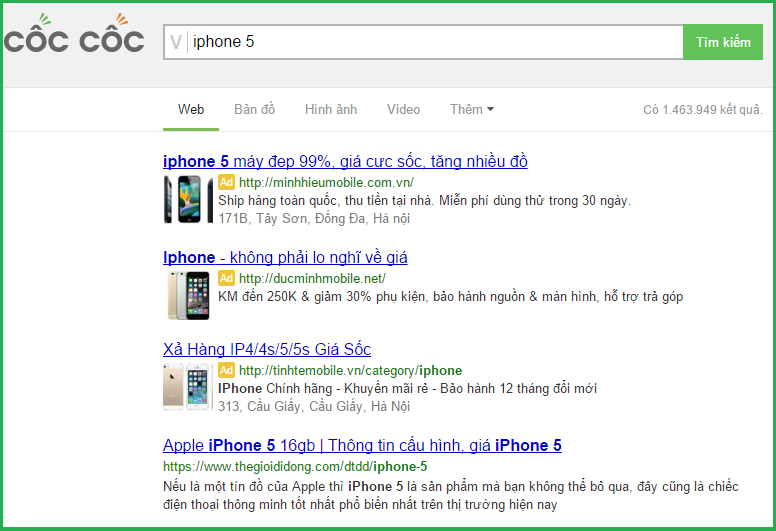Viewport: 776px width, 531px height.
Task: Open the 'iphone 5 máy đẹp 99%' ad link
Action: [x=345, y=161]
